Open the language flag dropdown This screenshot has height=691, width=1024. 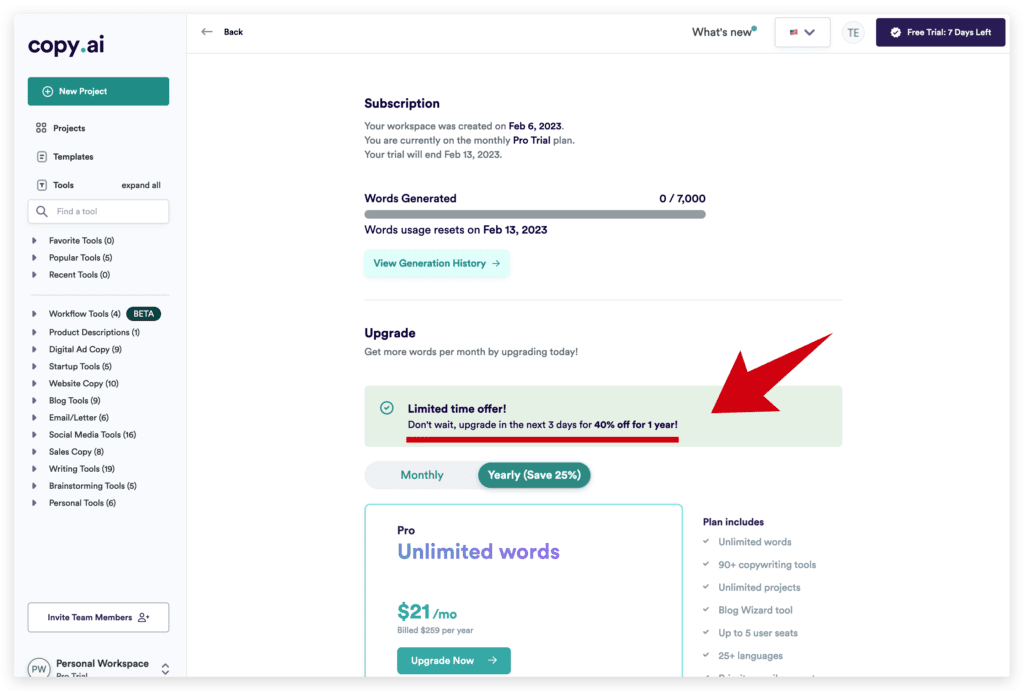802,32
